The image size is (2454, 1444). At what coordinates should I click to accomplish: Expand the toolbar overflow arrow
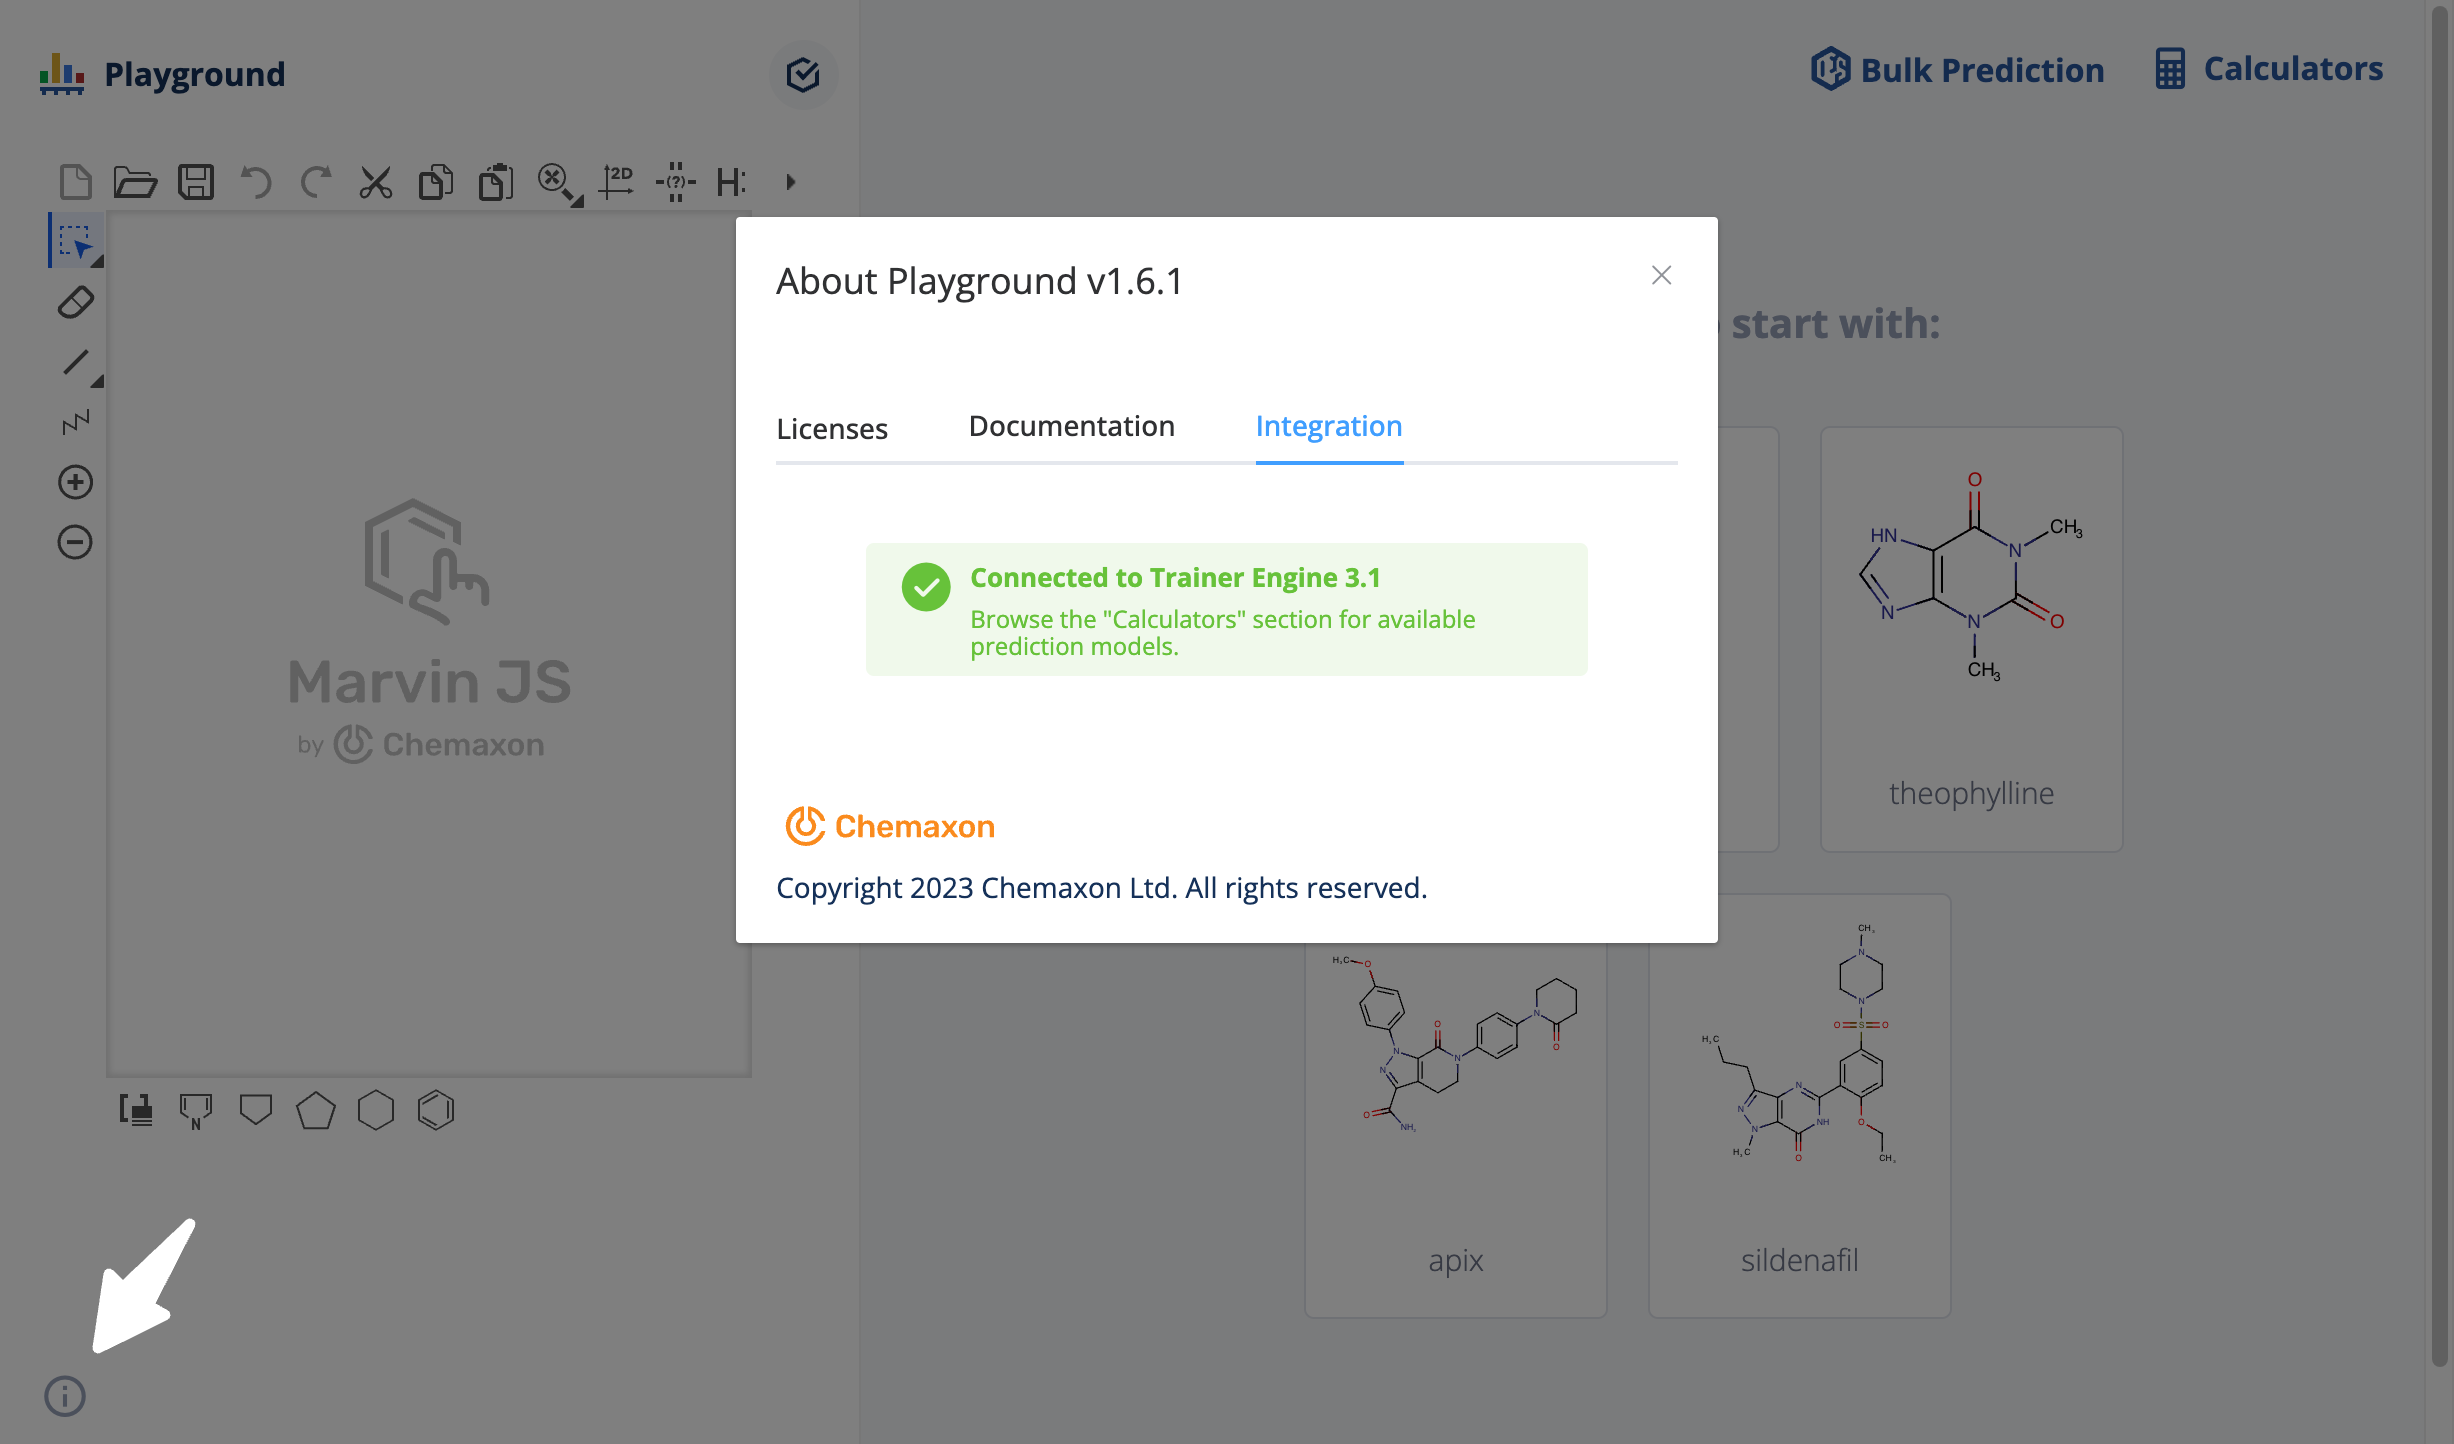point(791,182)
